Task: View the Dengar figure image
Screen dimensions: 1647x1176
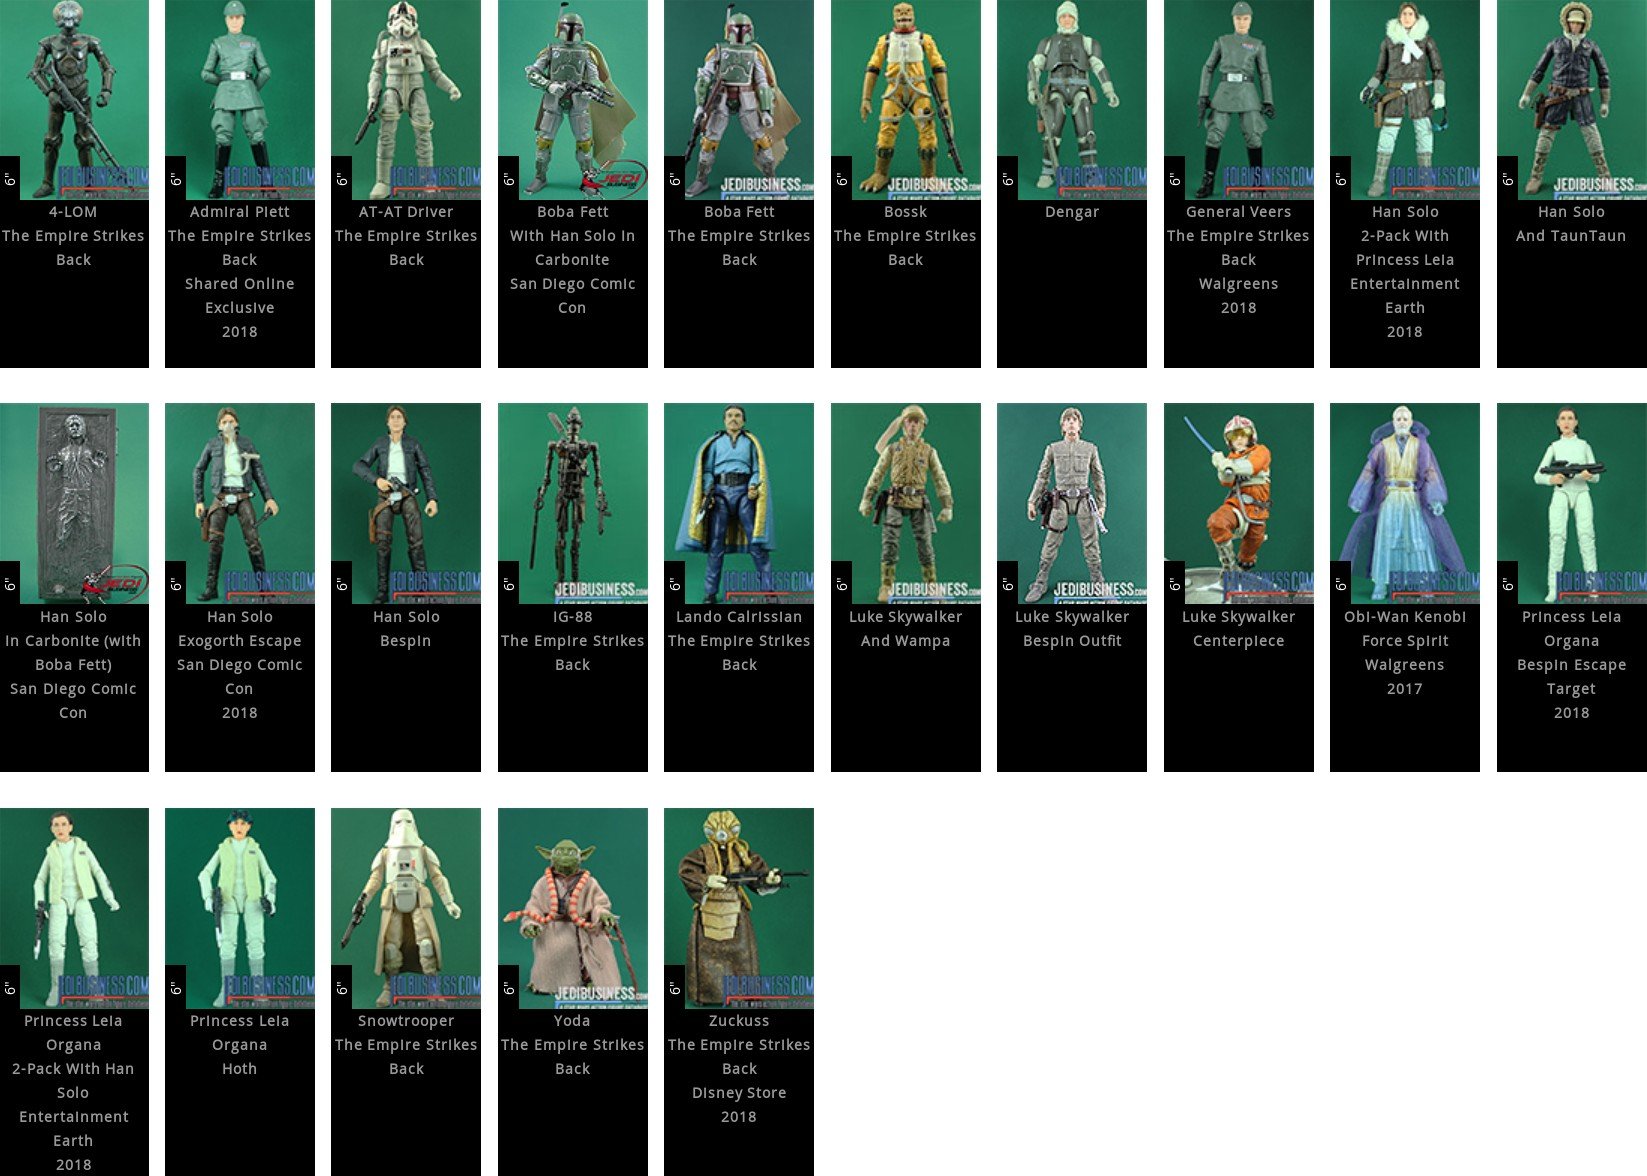Action: click(1072, 99)
